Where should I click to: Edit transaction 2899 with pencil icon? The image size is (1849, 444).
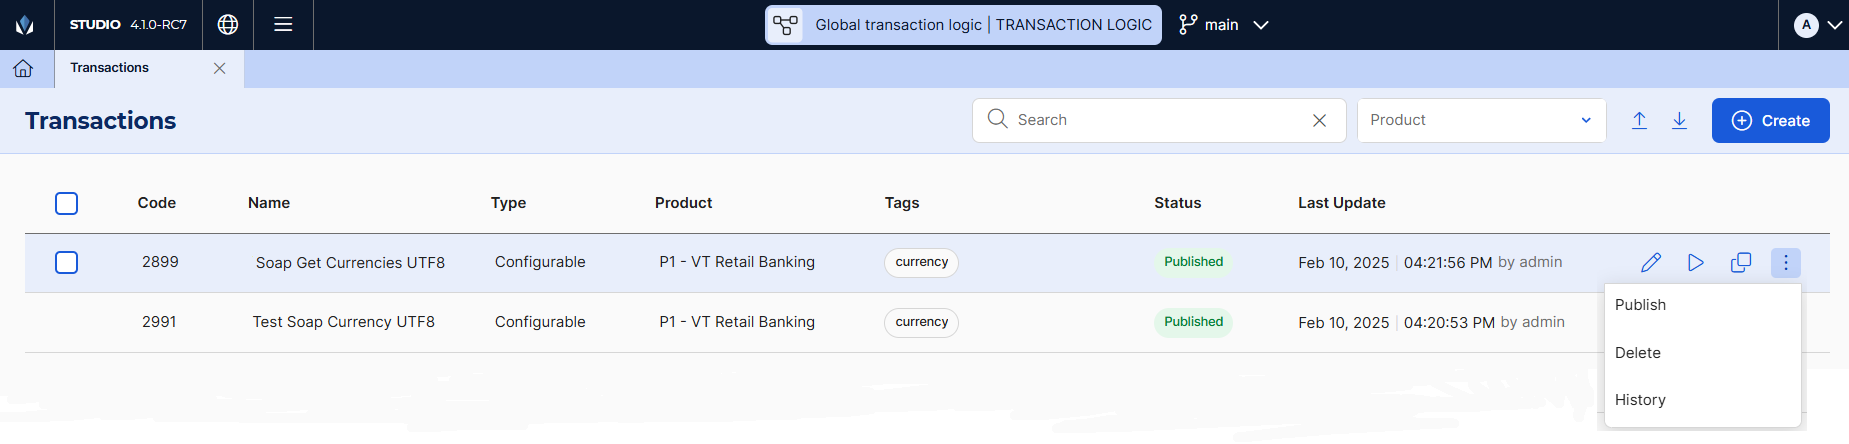[1651, 262]
